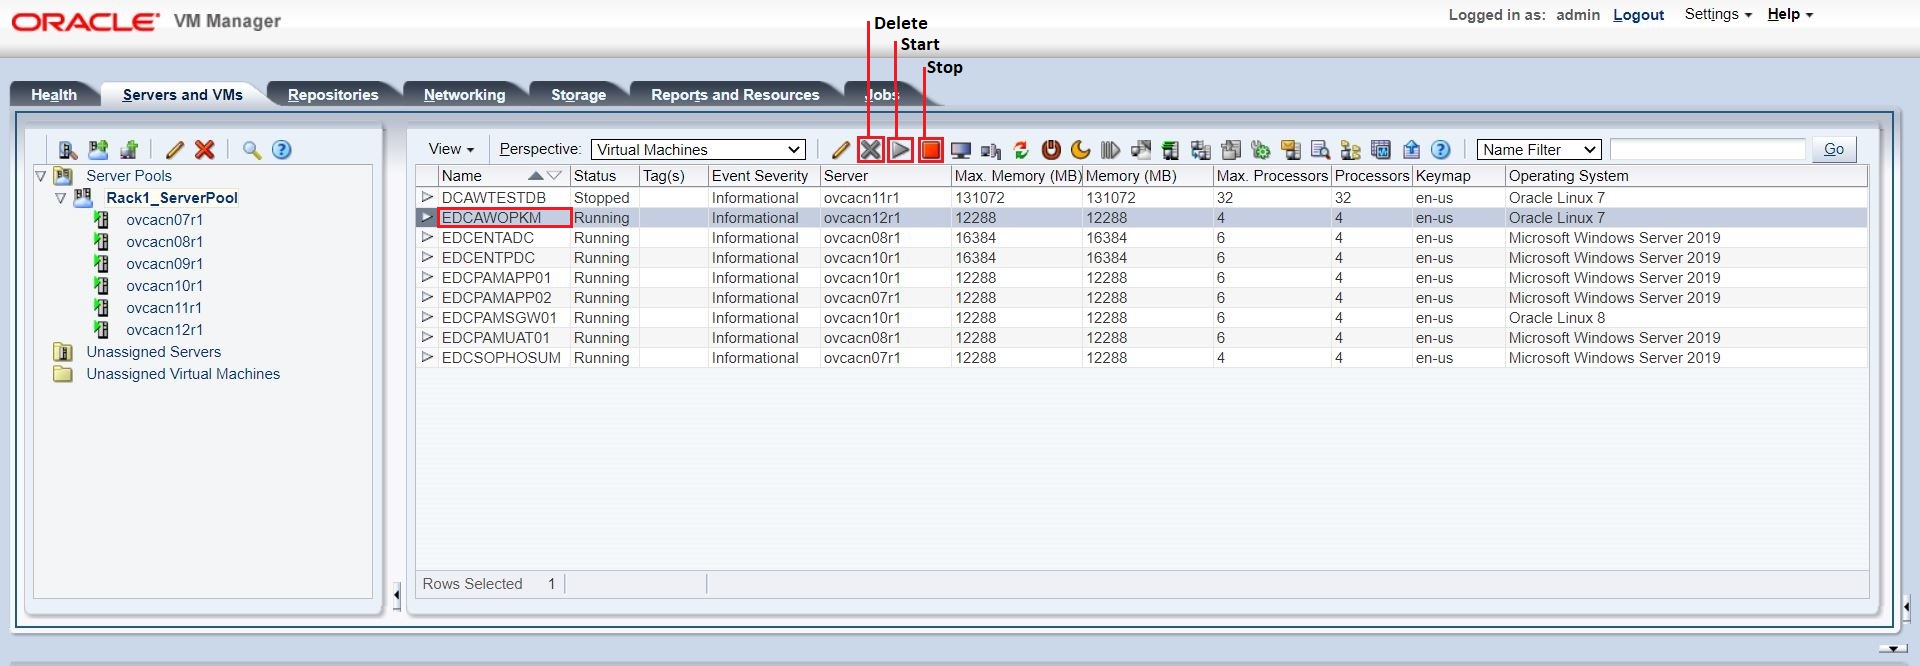Select server ovcacn07r1 in the tree

click(x=164, y=220)
